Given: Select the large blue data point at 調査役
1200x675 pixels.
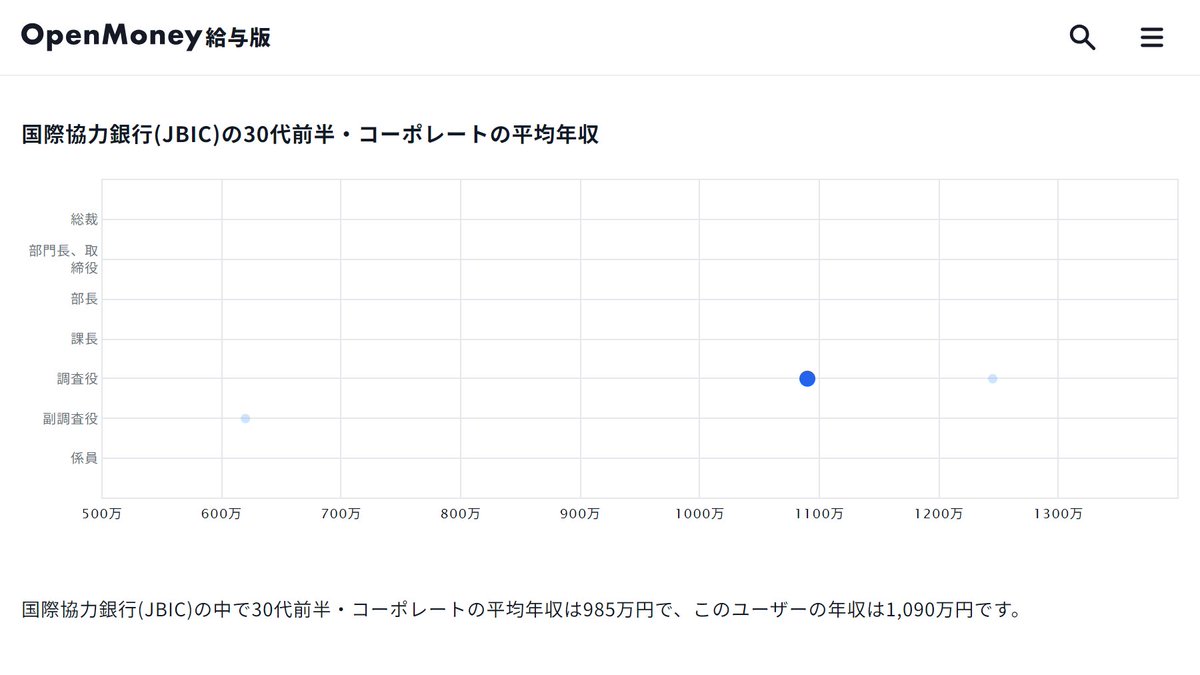Looking at the screenshot, I should [808, 378].
